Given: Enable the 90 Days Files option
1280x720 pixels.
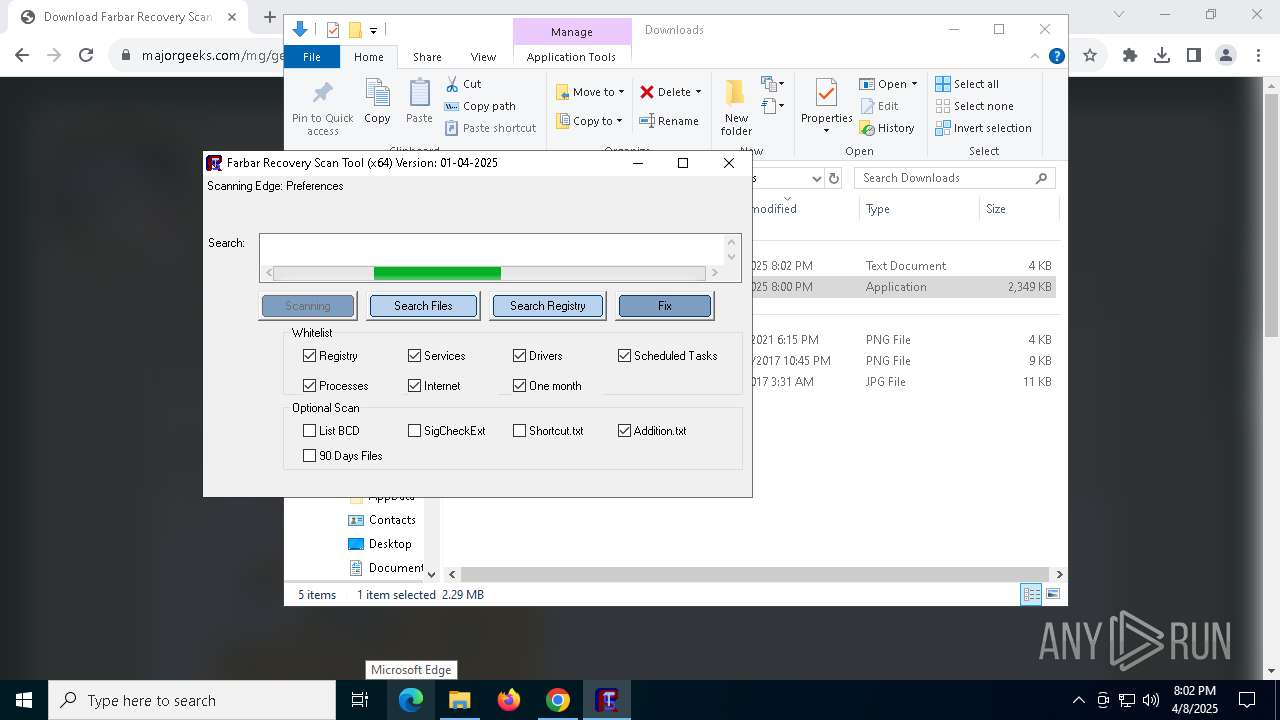Looking at the screenshot, I should point(309,455).
